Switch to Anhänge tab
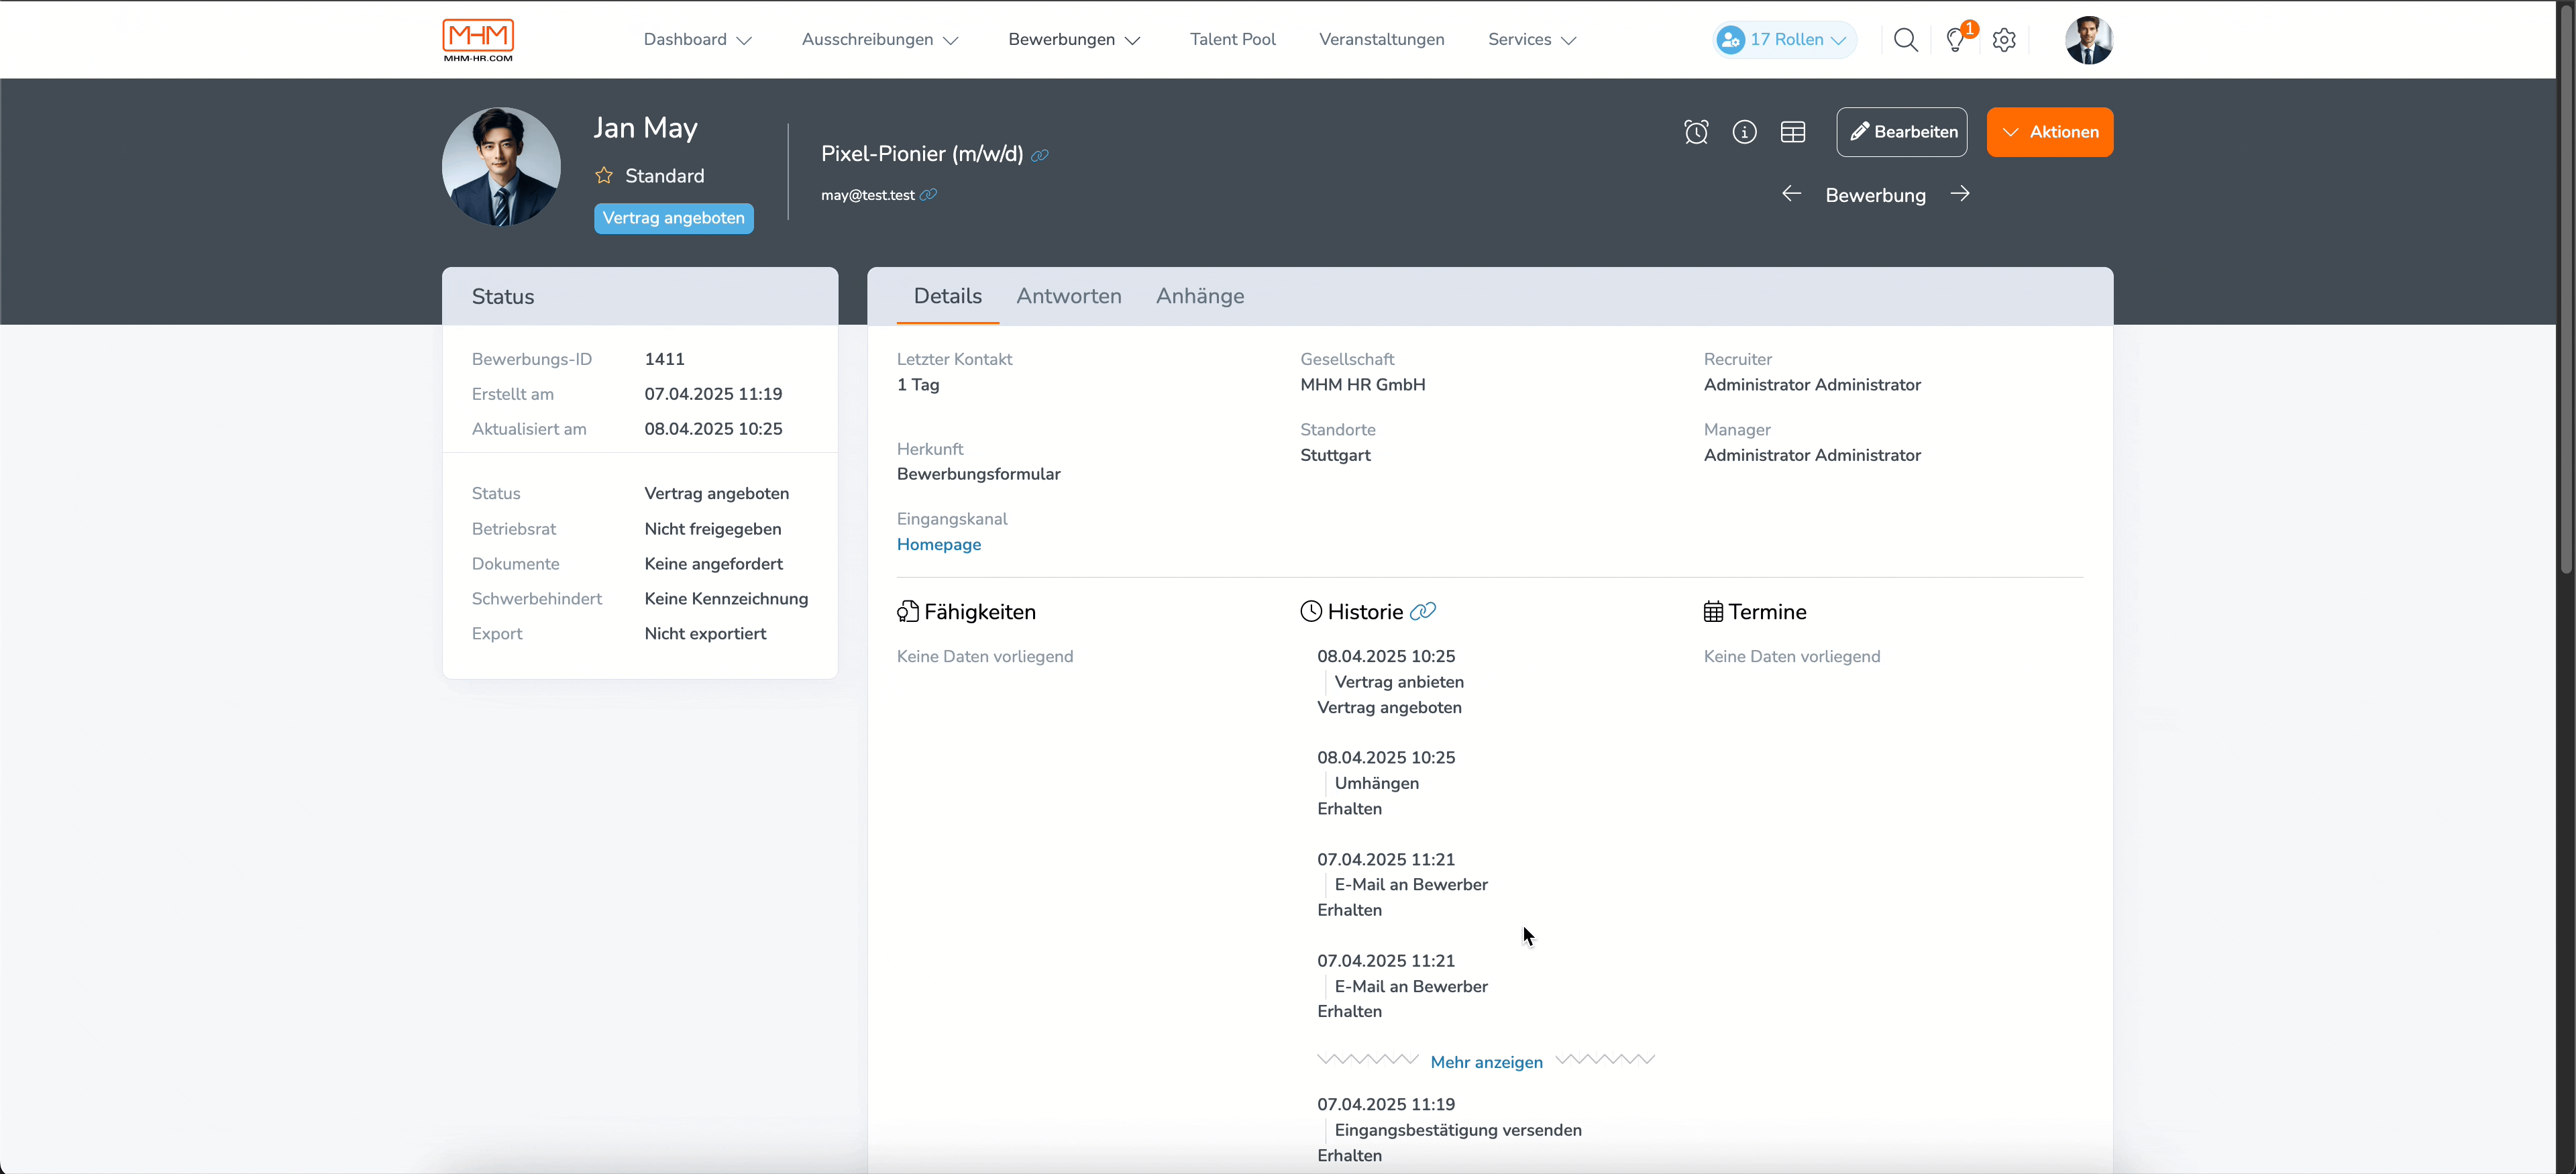The width and height of the screenshot is (2576, 1174). coord(1199,296)
